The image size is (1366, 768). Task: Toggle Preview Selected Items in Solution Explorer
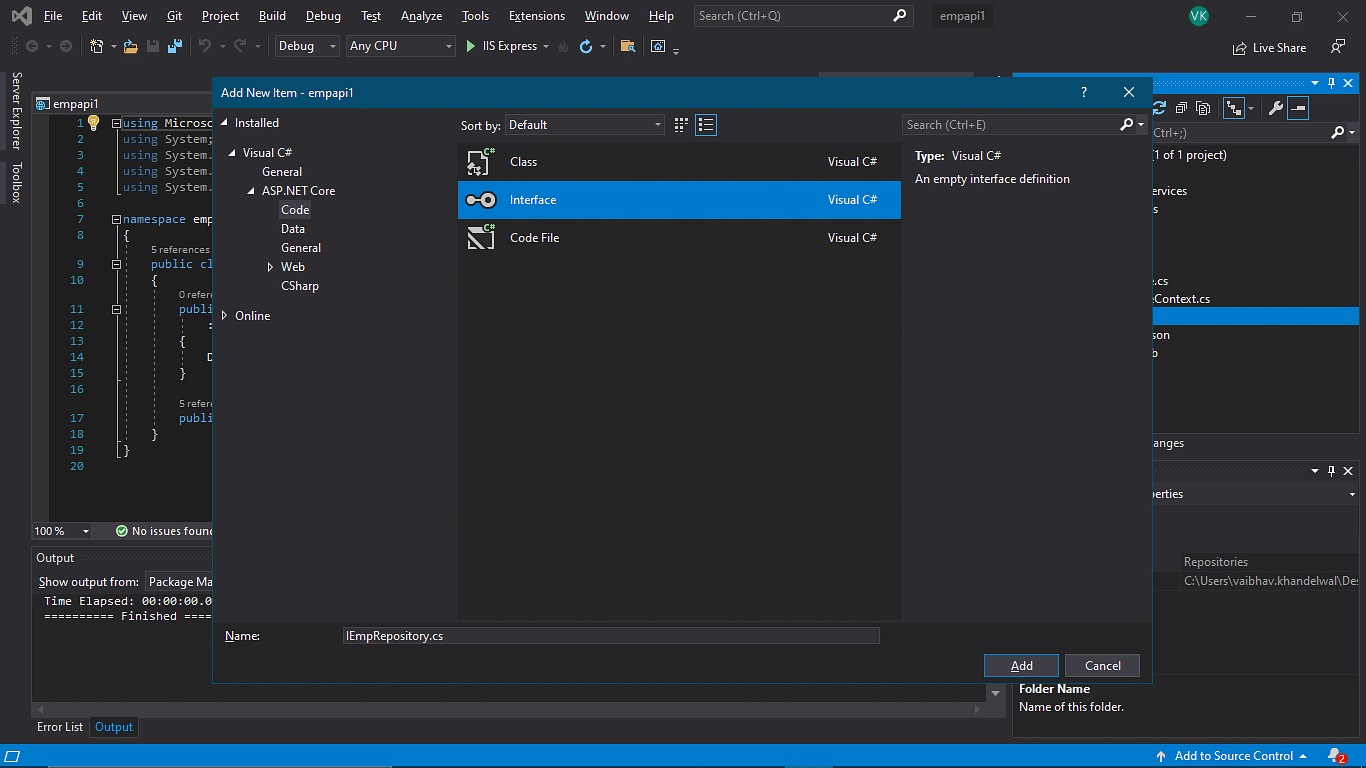tap(1298, 108)
